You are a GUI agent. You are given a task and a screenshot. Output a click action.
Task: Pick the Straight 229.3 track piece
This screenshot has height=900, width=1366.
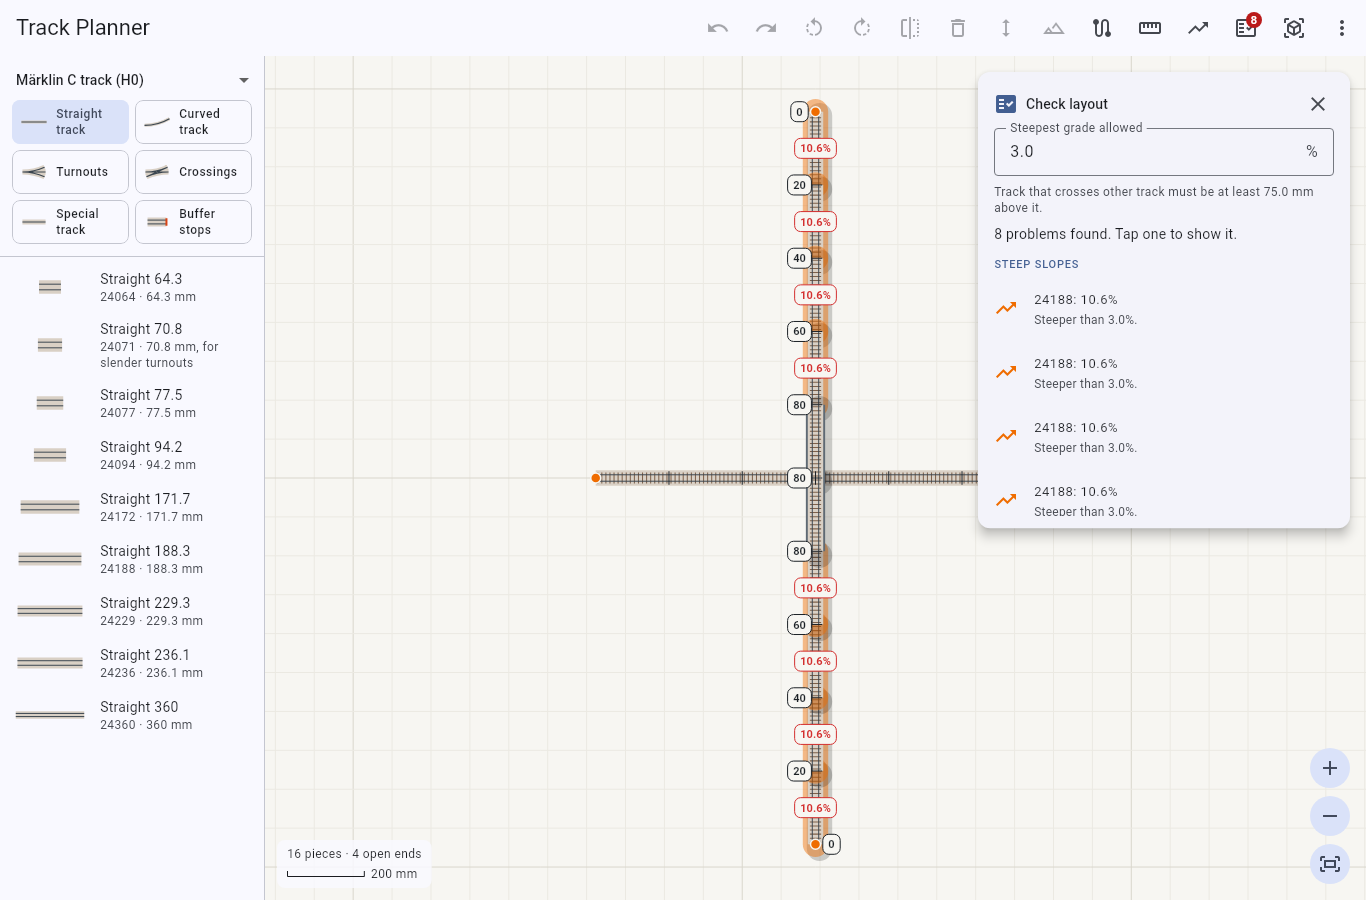point(132,611)
